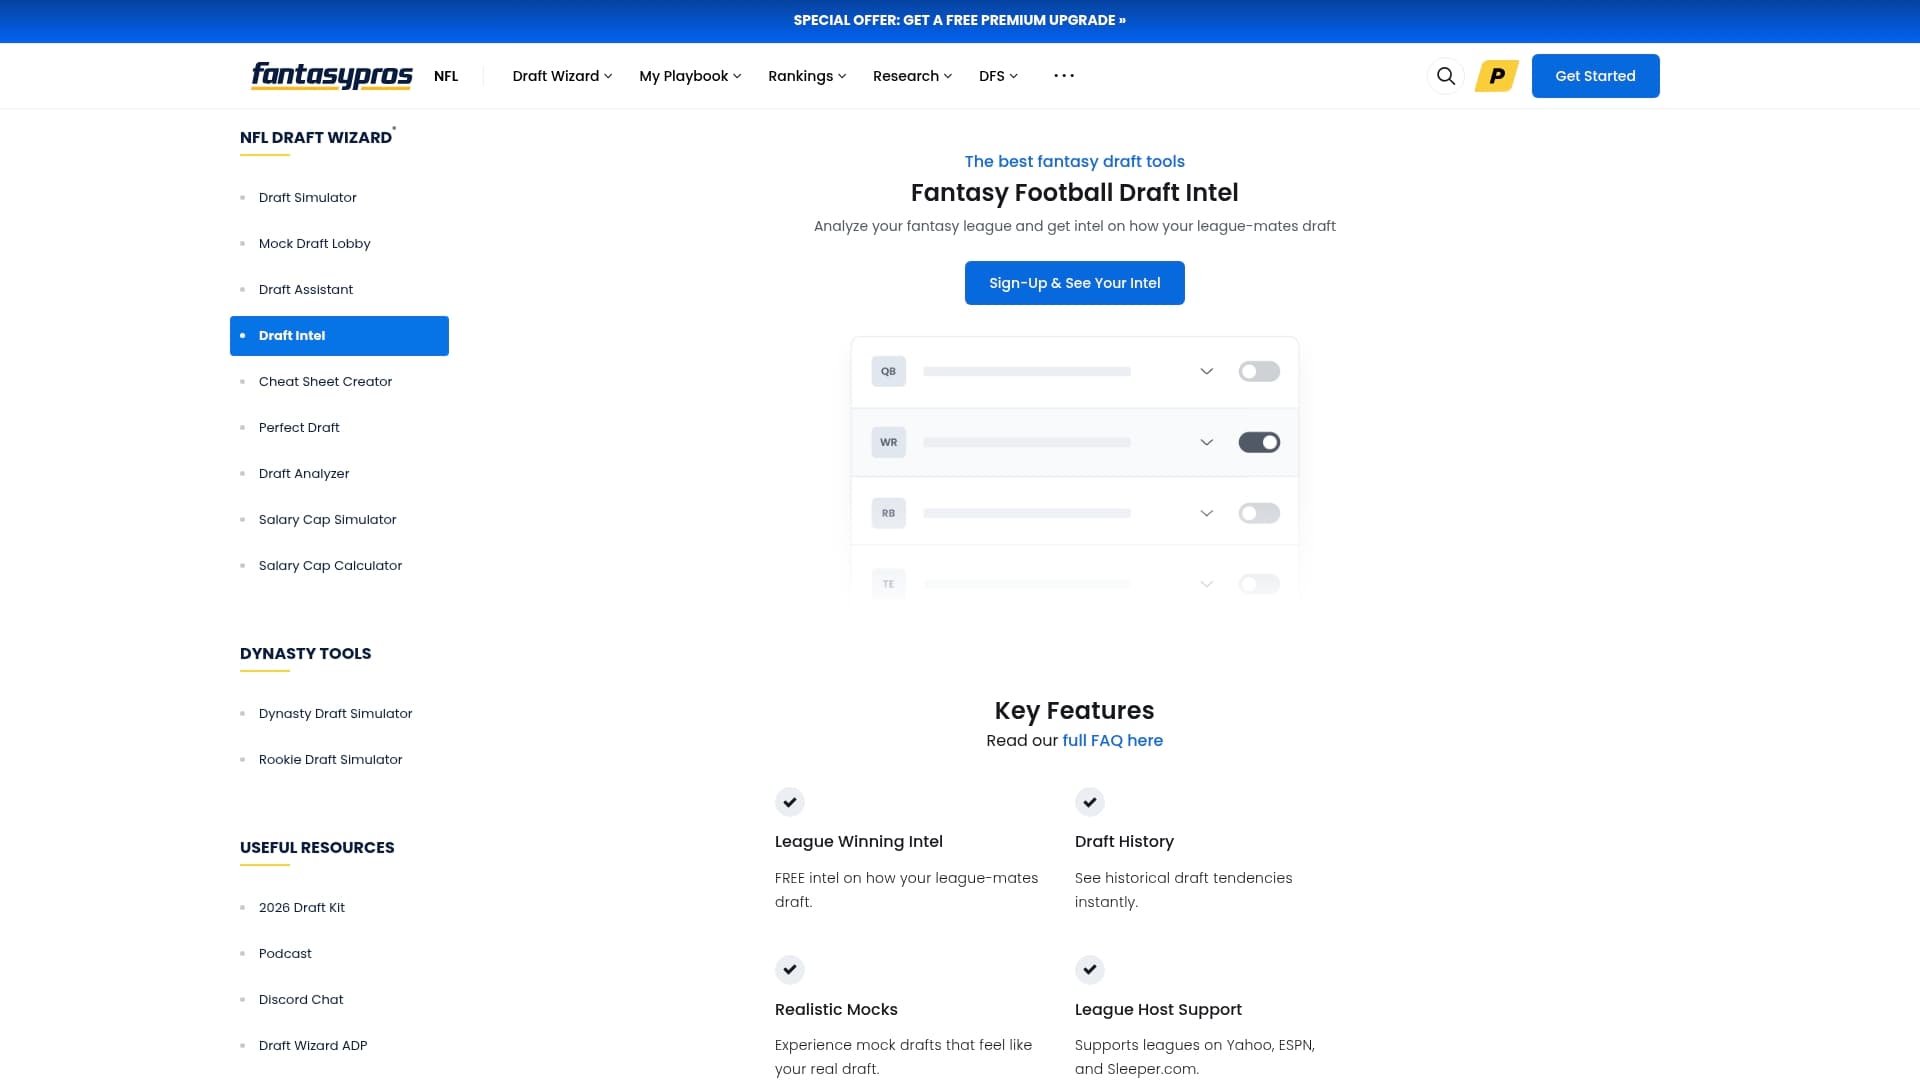Click the QB position badge
The image size is (1920, 1080).
click(888, 371)
